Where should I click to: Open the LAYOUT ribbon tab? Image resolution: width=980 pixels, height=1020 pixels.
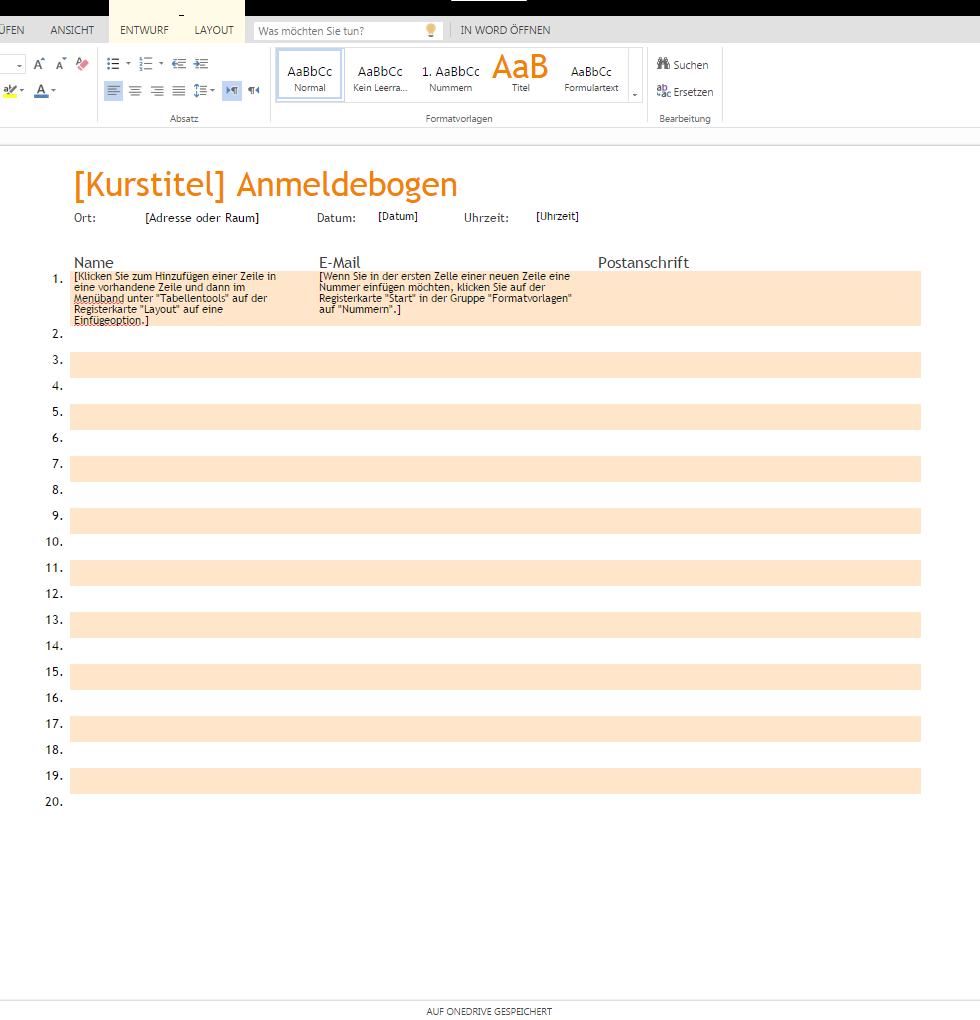214,30
